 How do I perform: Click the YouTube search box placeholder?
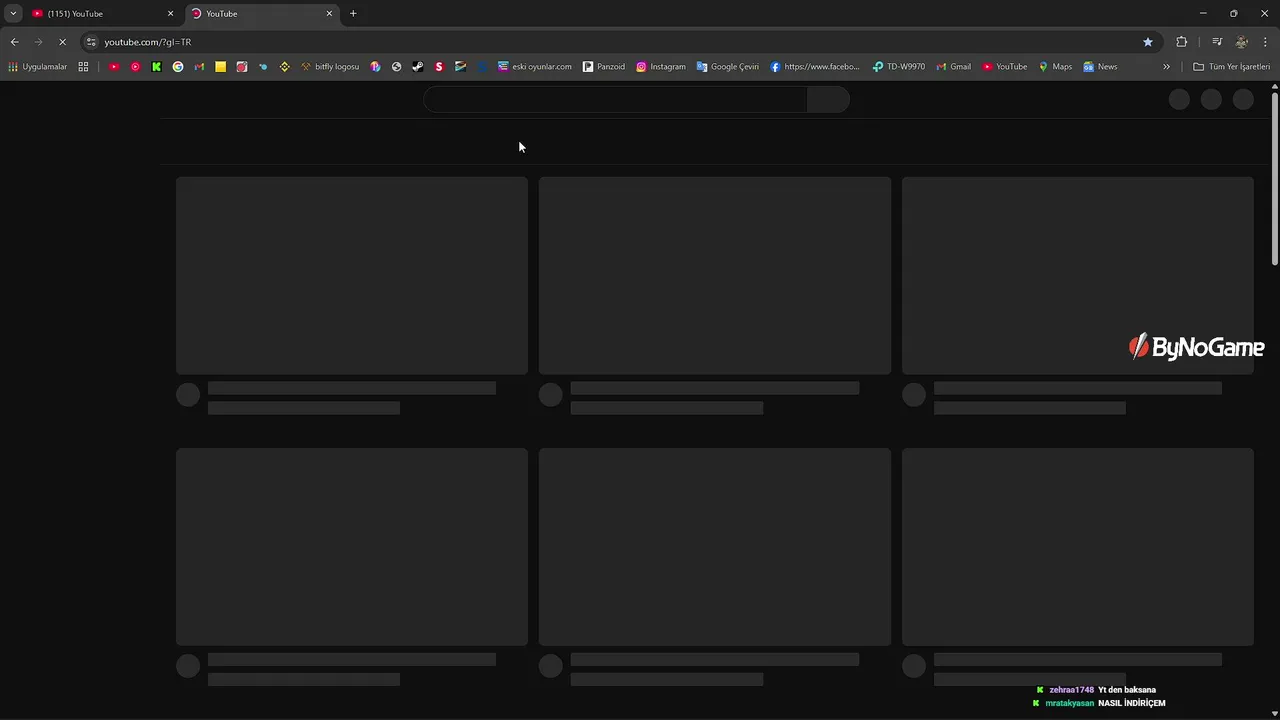tap(616, 99)
